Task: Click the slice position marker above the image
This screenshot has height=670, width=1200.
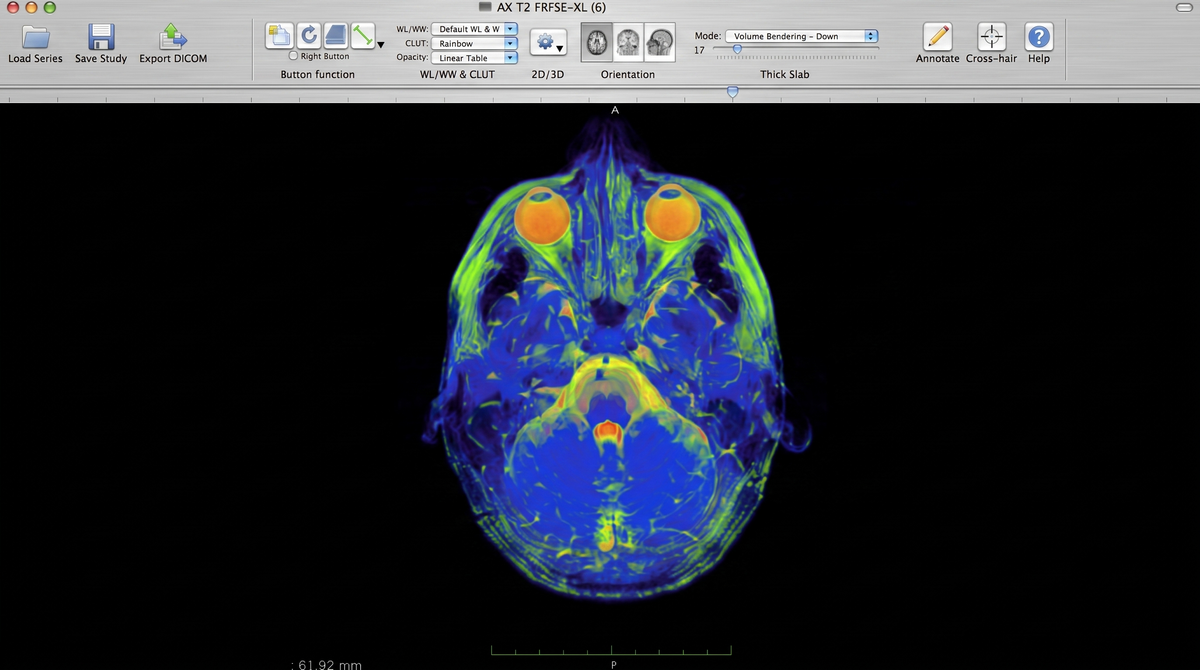Action: tap(733, 92)
